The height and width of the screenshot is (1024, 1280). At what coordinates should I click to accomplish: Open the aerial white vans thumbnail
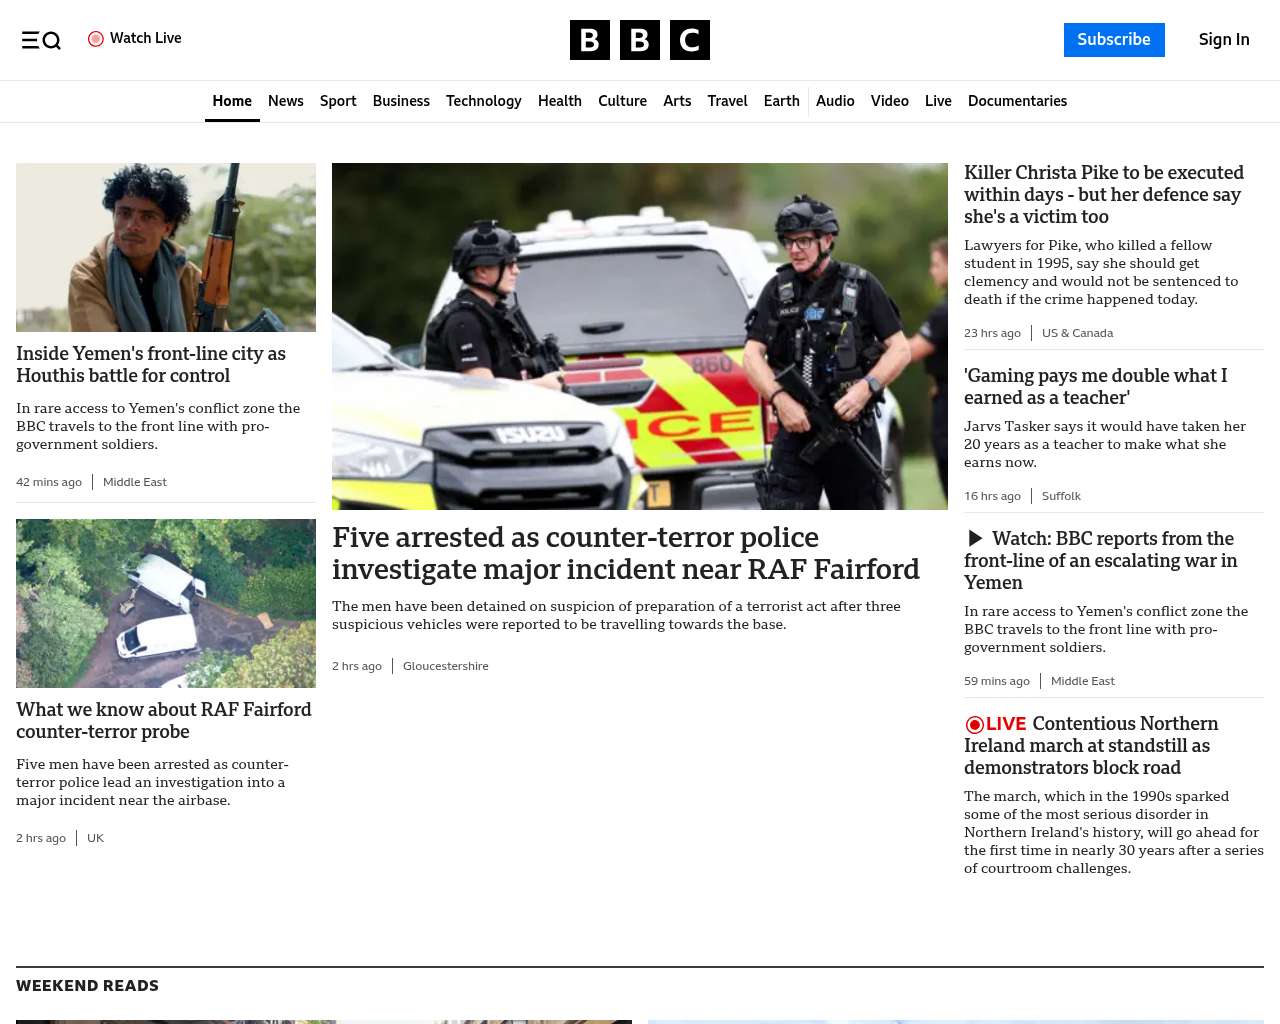[166, 603]
